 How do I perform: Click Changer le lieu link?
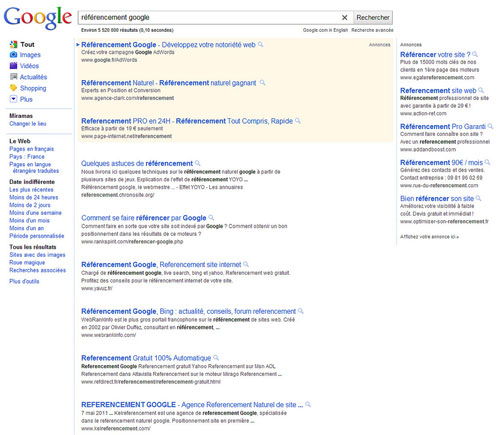pos(28,124)
